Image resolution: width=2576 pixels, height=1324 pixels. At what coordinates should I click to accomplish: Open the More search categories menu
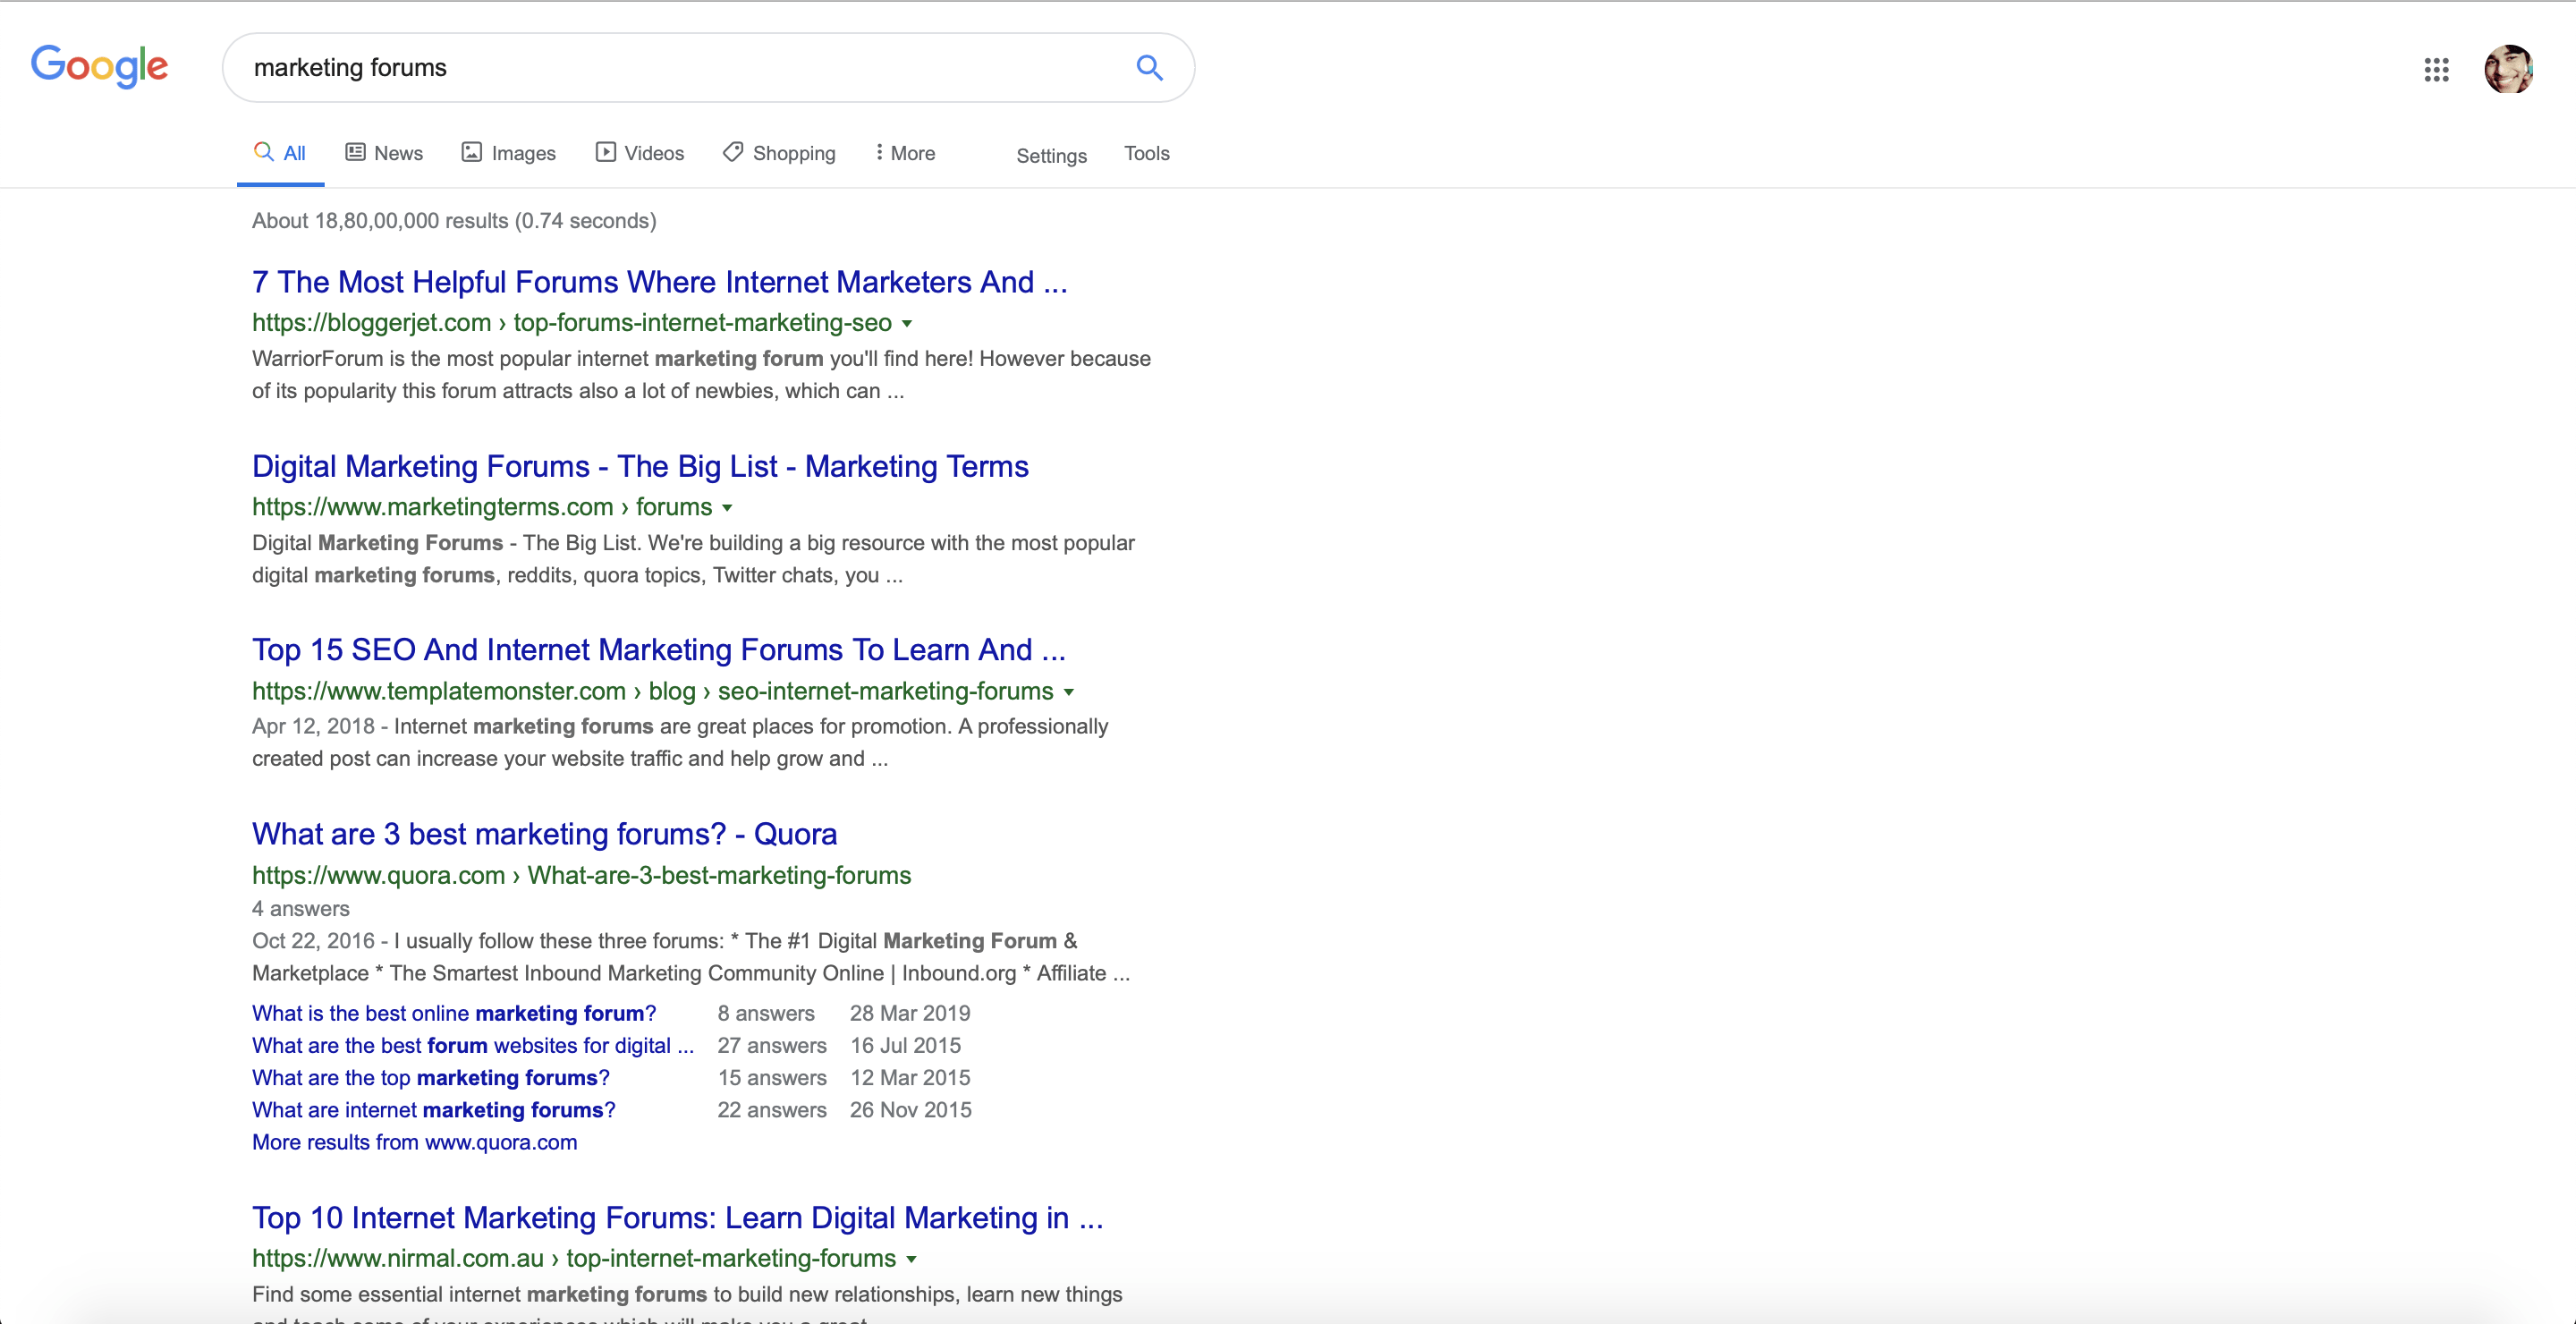click(905, 153)
